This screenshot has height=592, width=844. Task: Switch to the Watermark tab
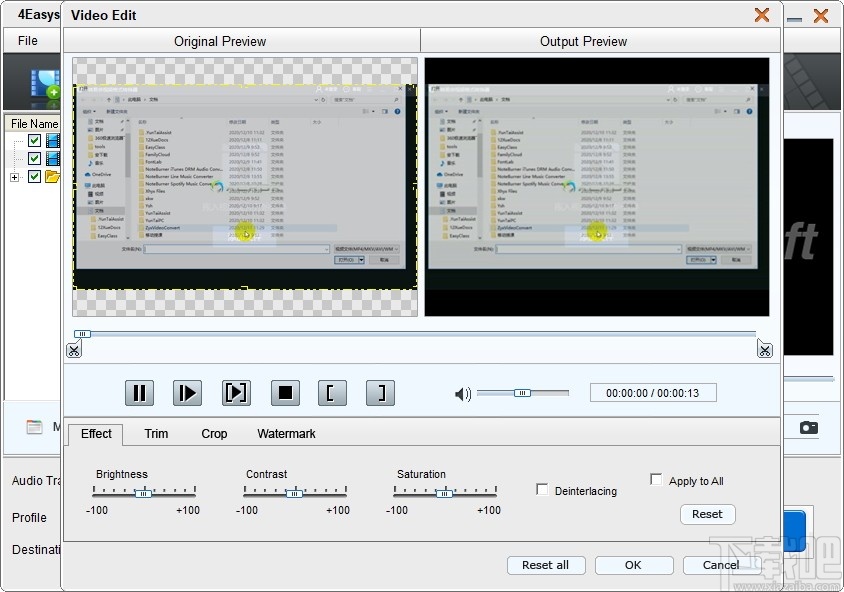(x=286, y=434)
